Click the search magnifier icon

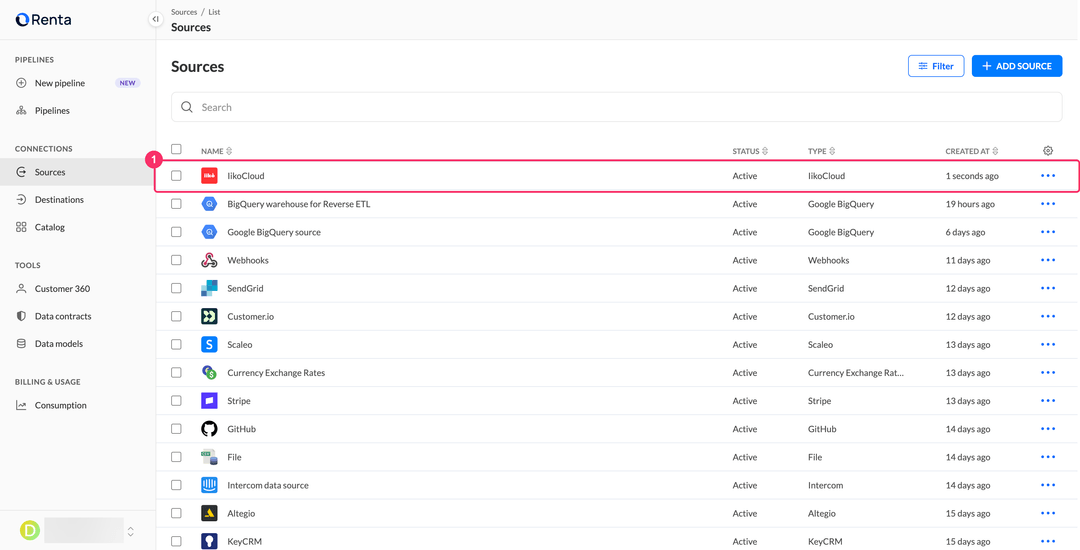pyautogui.click(x=187, y=107)
